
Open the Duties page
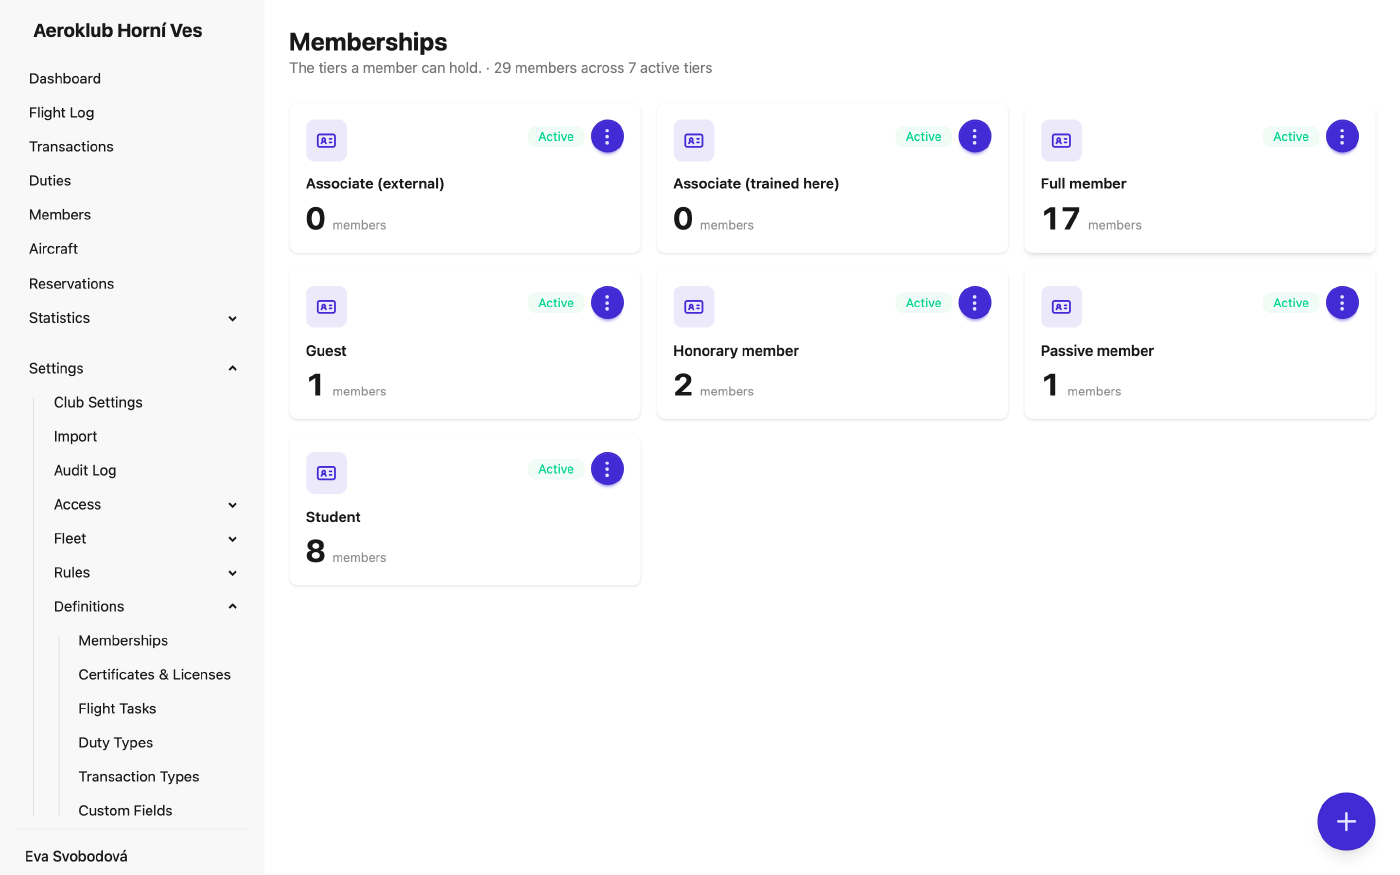(50, 180)
